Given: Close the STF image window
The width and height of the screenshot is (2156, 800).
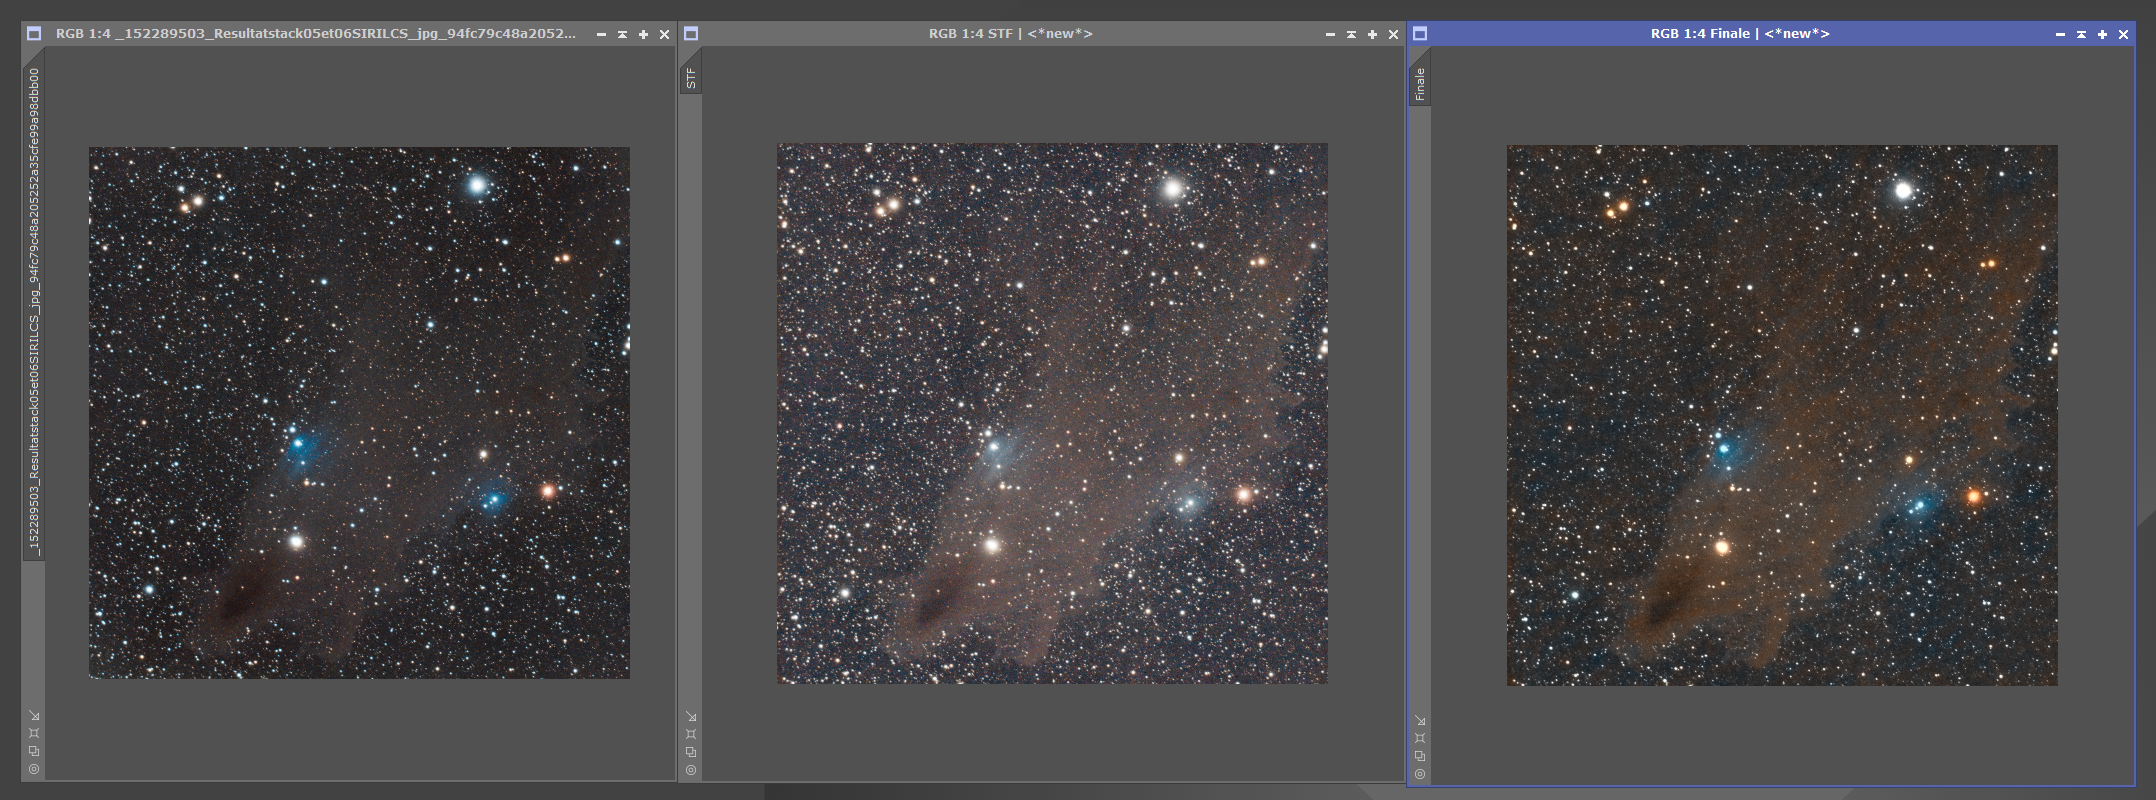Looking at the screenshot, I should [1393, 34].
